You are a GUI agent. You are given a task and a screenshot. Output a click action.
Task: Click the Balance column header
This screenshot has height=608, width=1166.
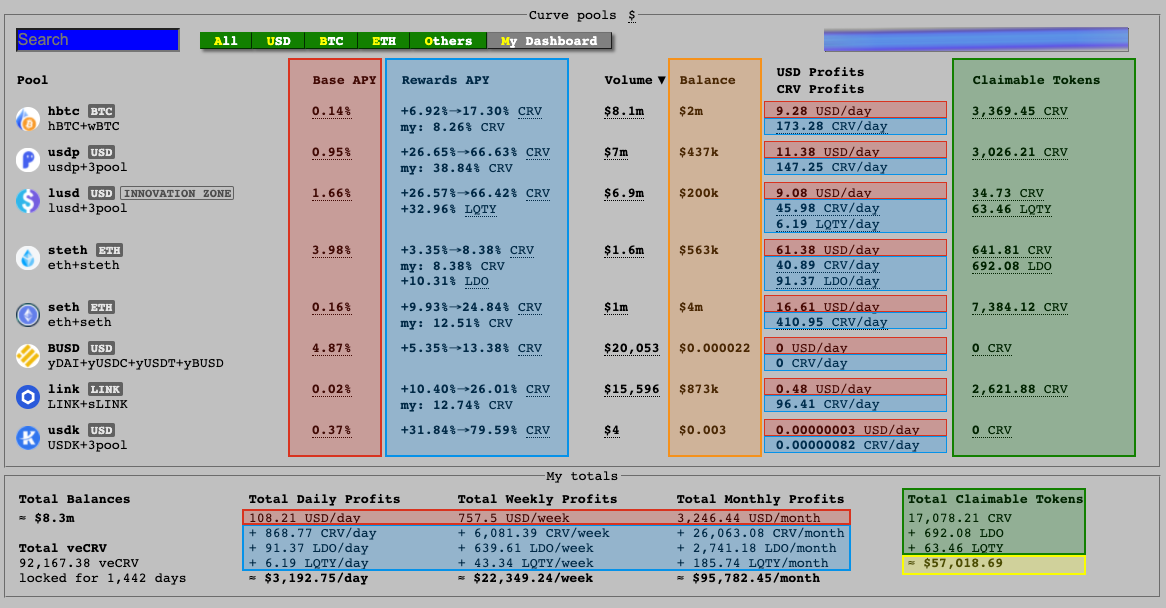coord(706,80)
